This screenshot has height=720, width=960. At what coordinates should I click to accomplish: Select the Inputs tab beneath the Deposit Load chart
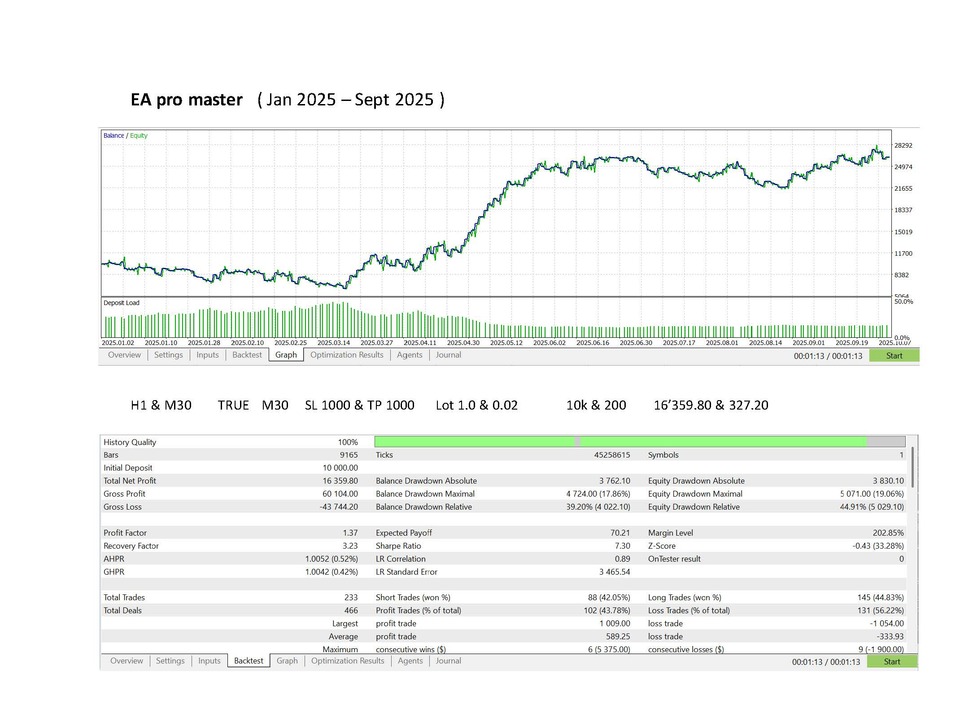(x=207, y=355)
